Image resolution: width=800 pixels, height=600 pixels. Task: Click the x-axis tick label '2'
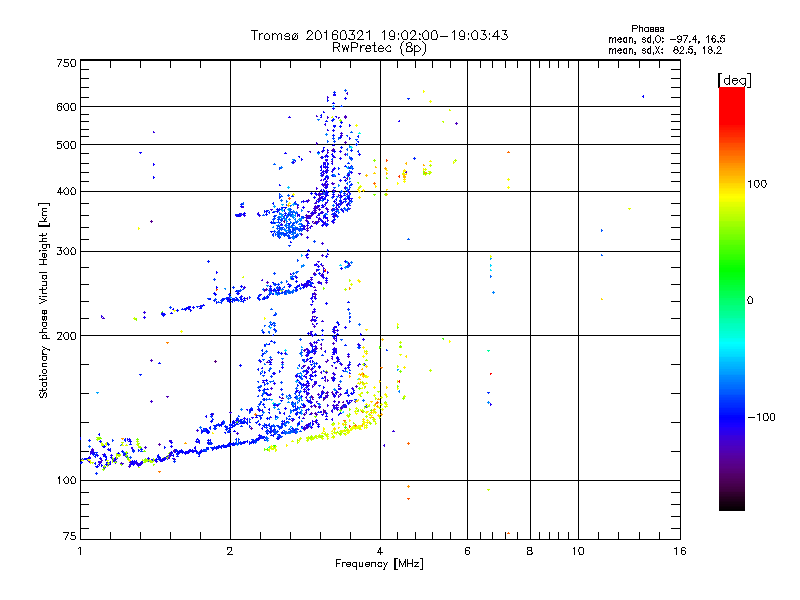pos(230,551)
